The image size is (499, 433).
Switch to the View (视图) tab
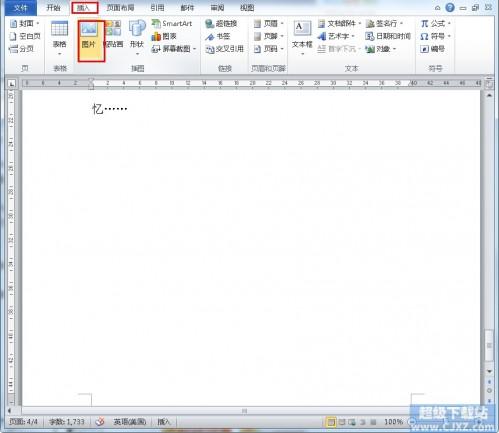click(x=247, y=8)
